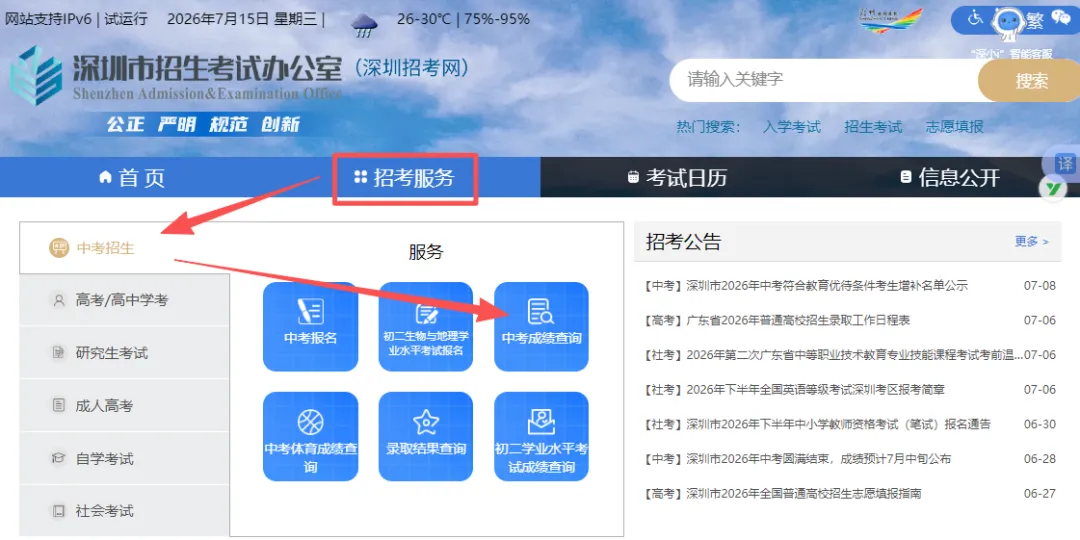Click 更多 > in 招考公告
This screenshot has height=540, width=1080.
(x=1031, y=242)
